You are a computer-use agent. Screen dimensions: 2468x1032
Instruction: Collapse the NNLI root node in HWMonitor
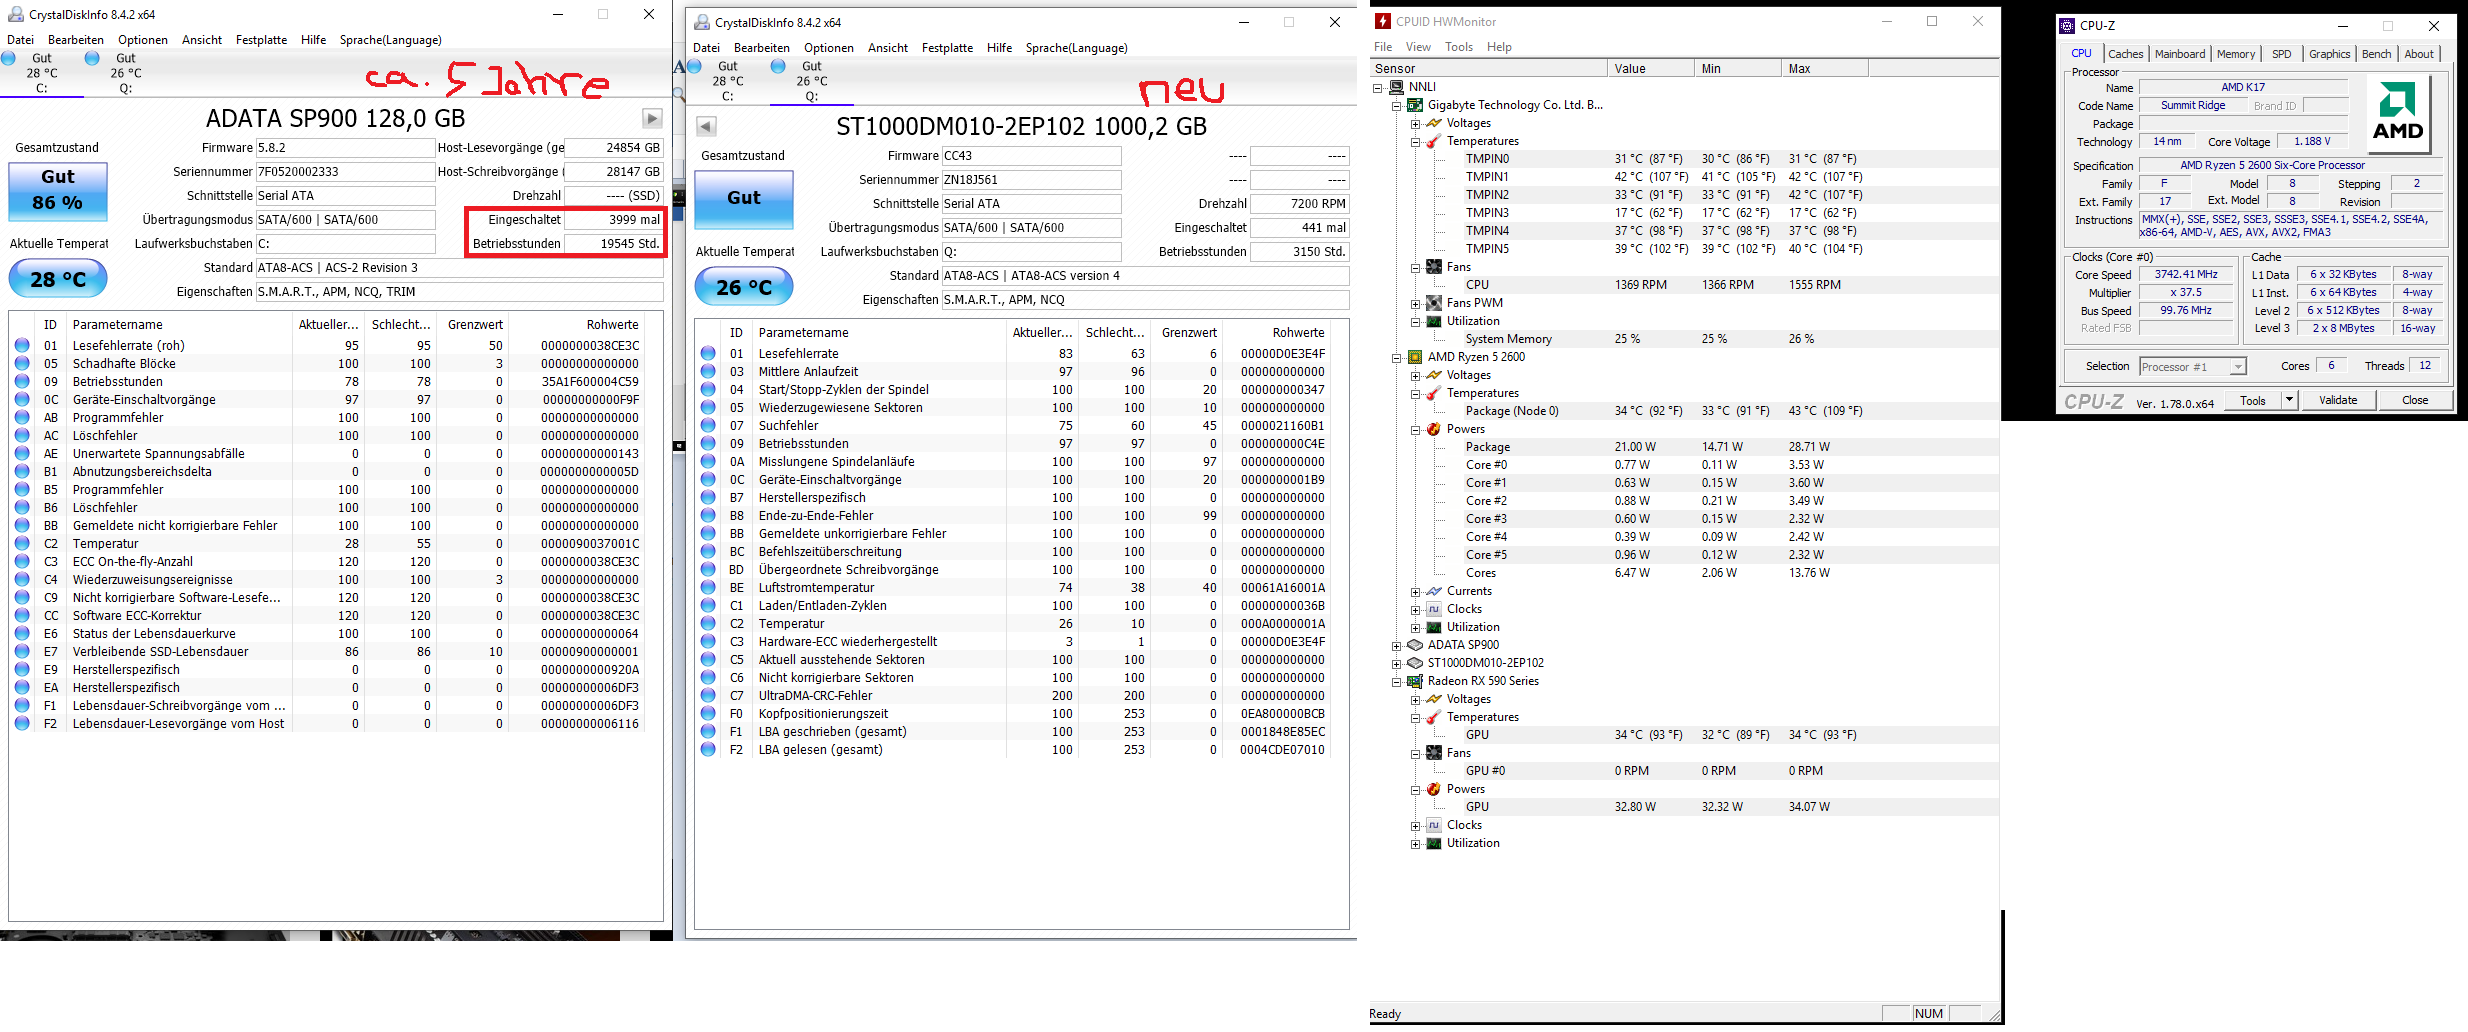(x=1378, y=88)
